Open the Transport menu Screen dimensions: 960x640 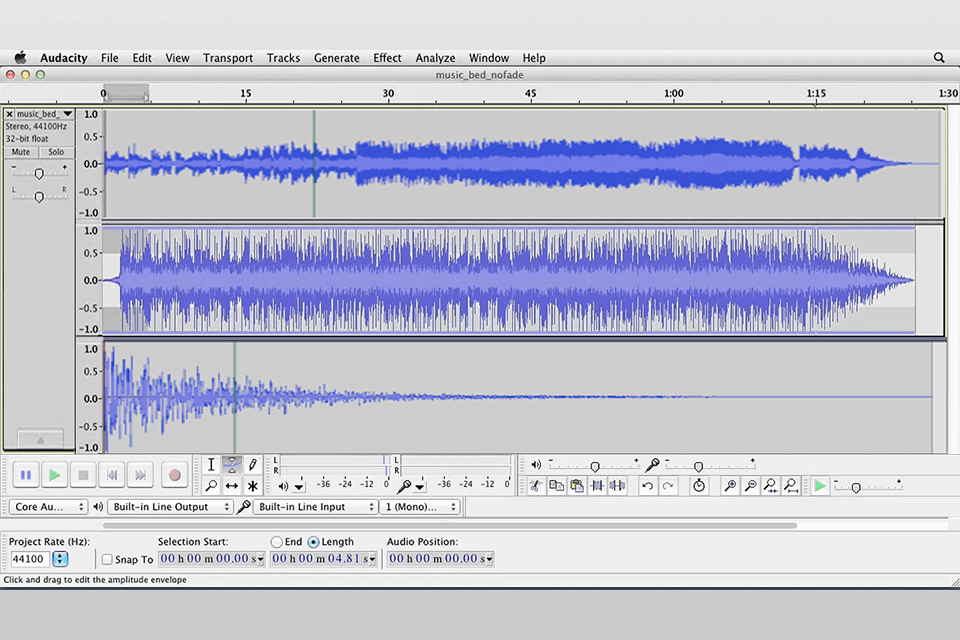click(228, 58)
